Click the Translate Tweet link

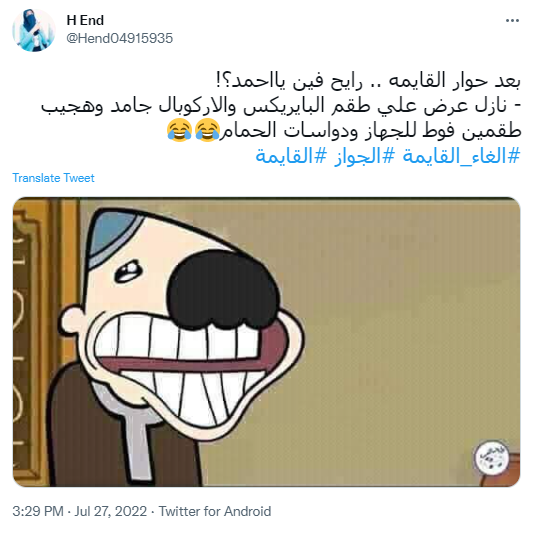pyautogui.click(x=53, y=178)
